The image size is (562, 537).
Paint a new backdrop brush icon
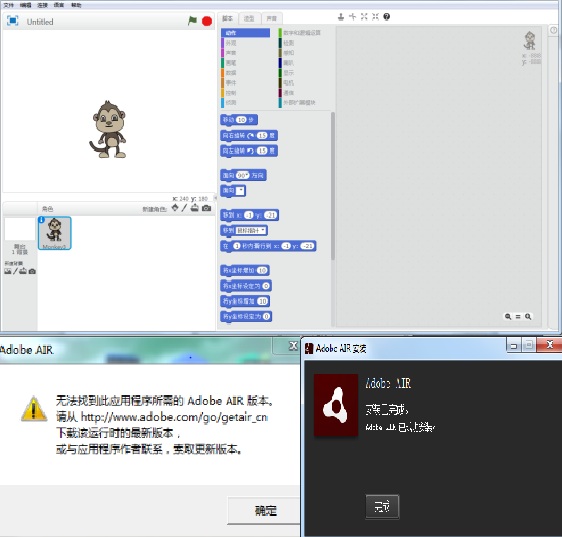tap(15, 271)
